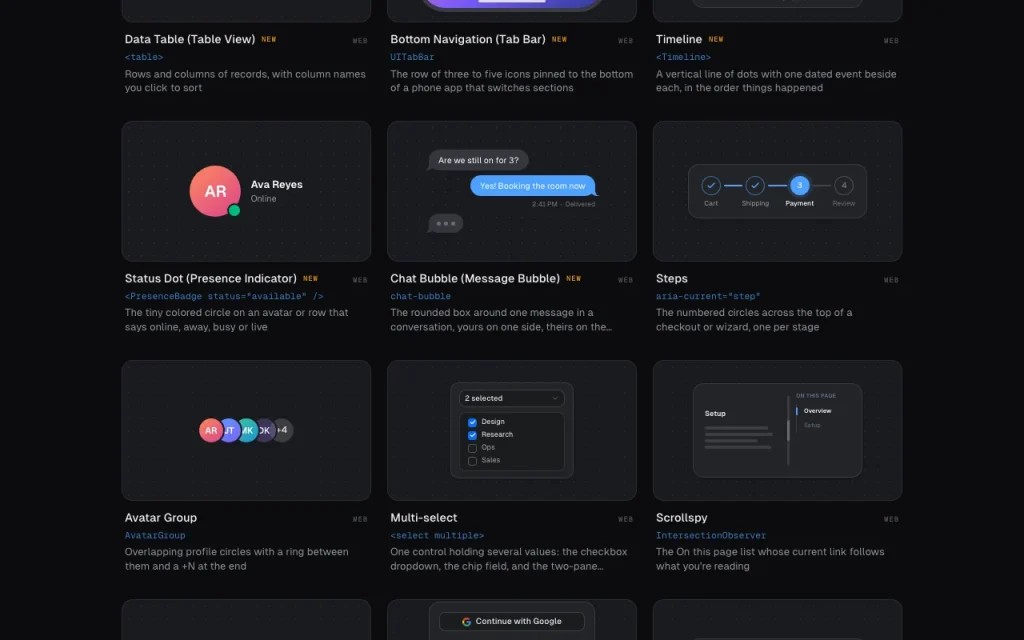Click the NEW badge beside Timeline
The width and height of the screenshot is (1024, 640).
(x=716, y=39)
